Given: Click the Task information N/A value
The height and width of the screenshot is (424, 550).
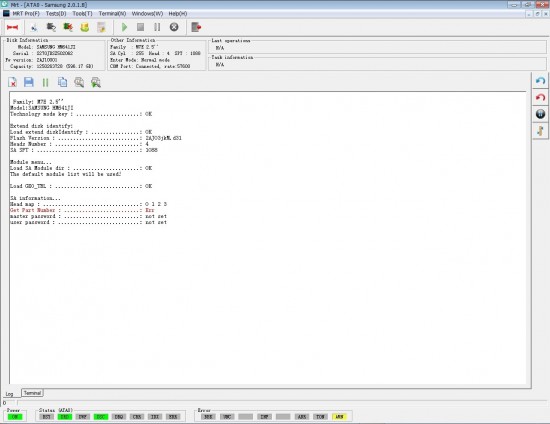Looking at the screenshot, I should 220,65.
